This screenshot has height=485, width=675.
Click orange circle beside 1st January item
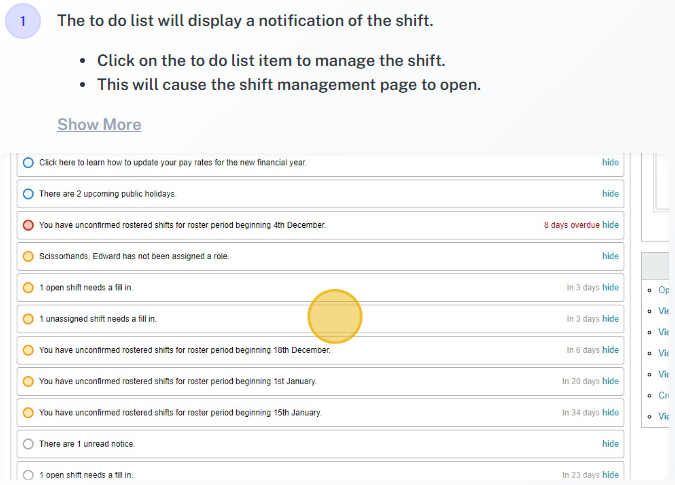(28, 381)
